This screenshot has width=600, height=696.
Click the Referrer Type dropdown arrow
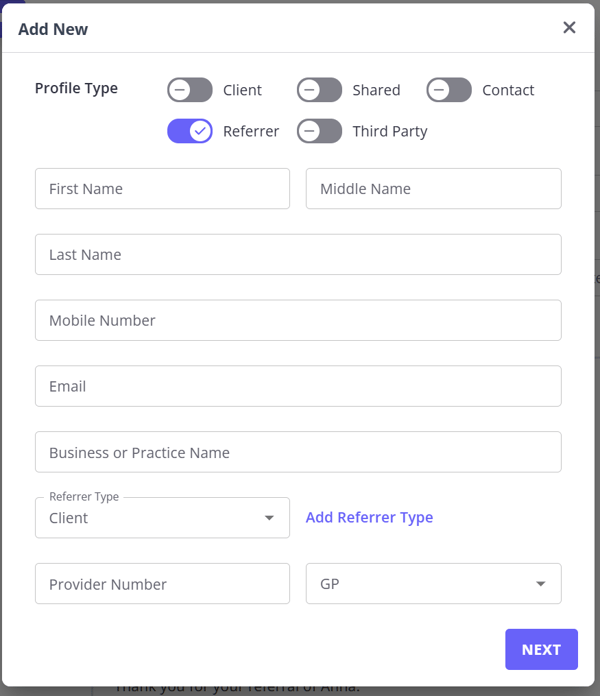269,518
